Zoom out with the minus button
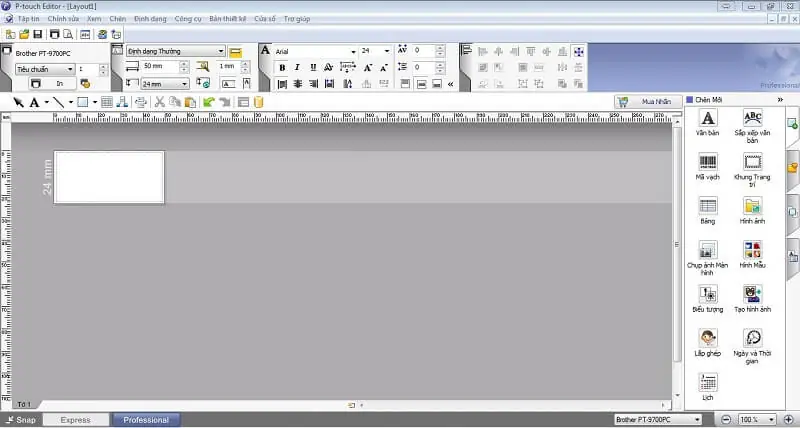The image size is (800, 428). coord(726,419)
